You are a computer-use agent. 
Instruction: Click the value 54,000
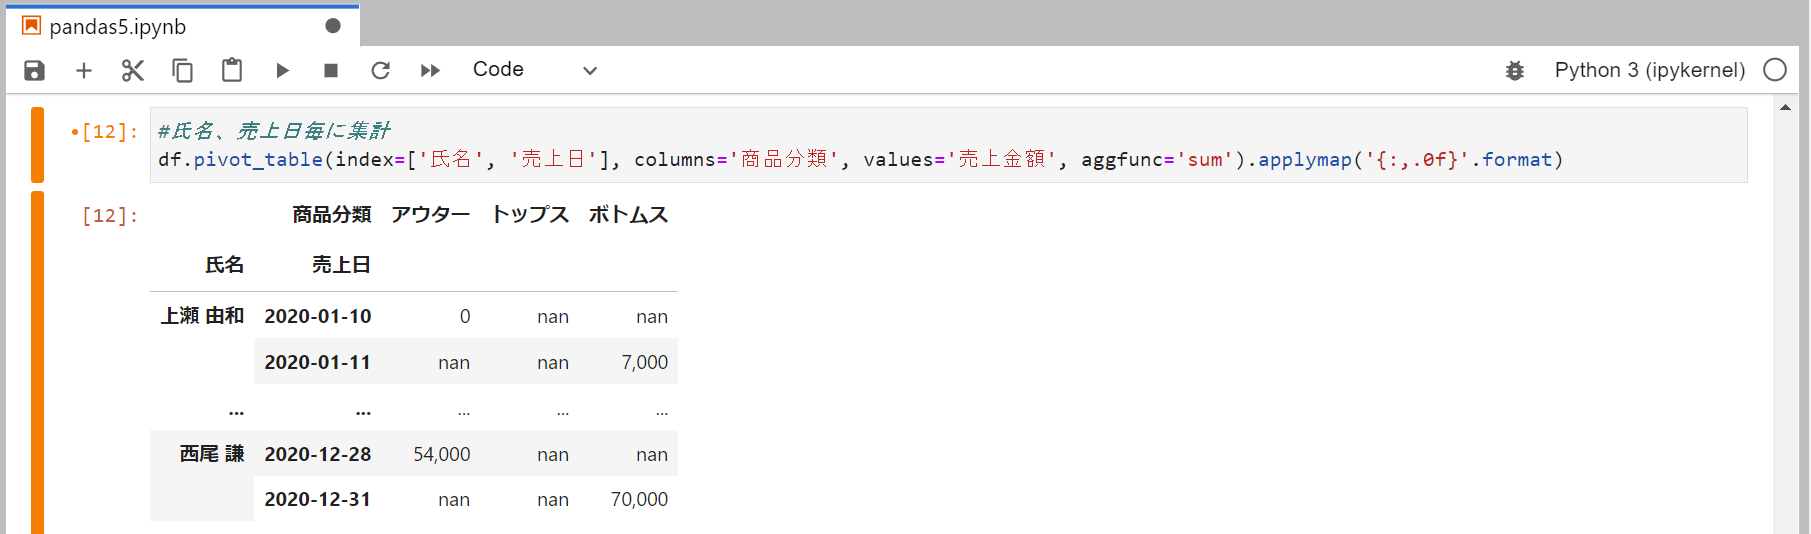pos(442,454)
